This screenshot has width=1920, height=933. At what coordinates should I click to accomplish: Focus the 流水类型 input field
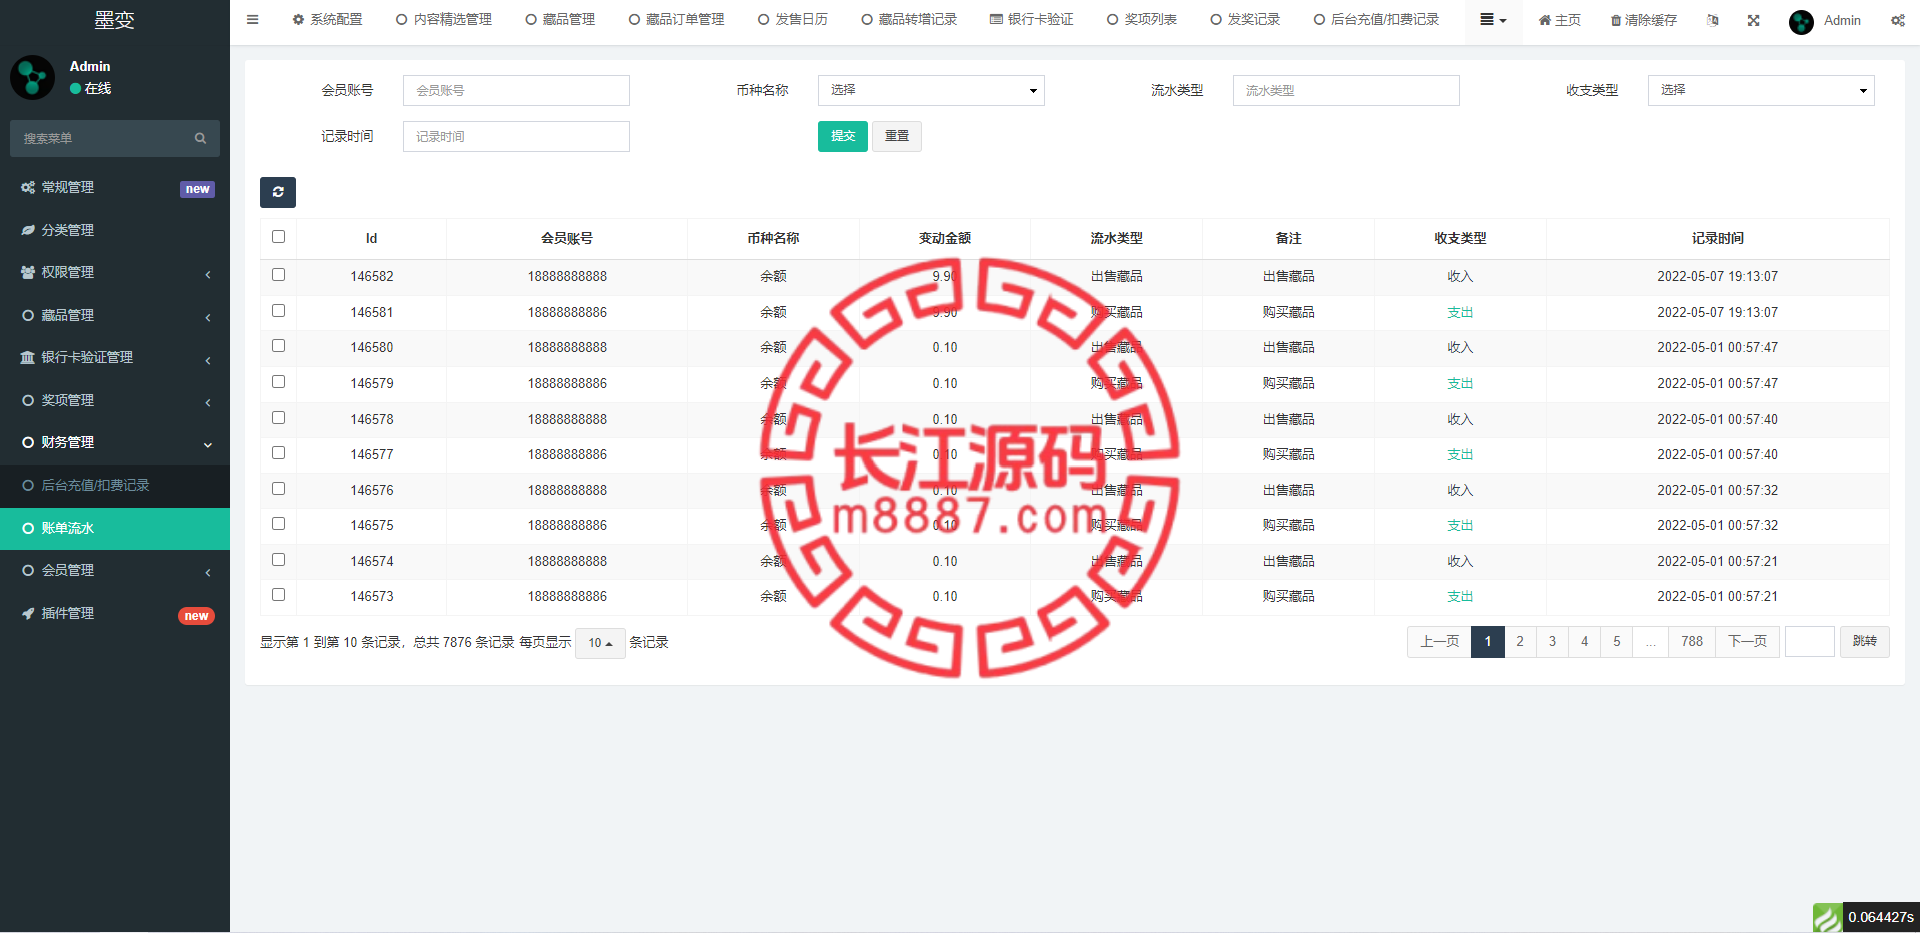click(x=1346, y=90)
